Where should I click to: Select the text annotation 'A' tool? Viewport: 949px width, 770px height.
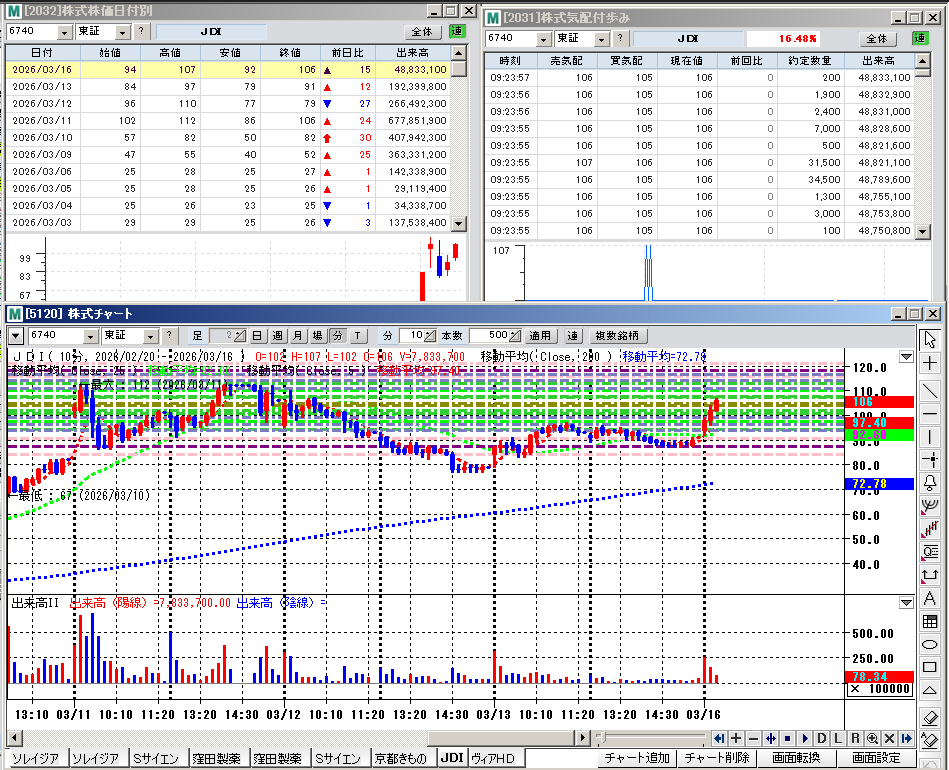point(930,598)
